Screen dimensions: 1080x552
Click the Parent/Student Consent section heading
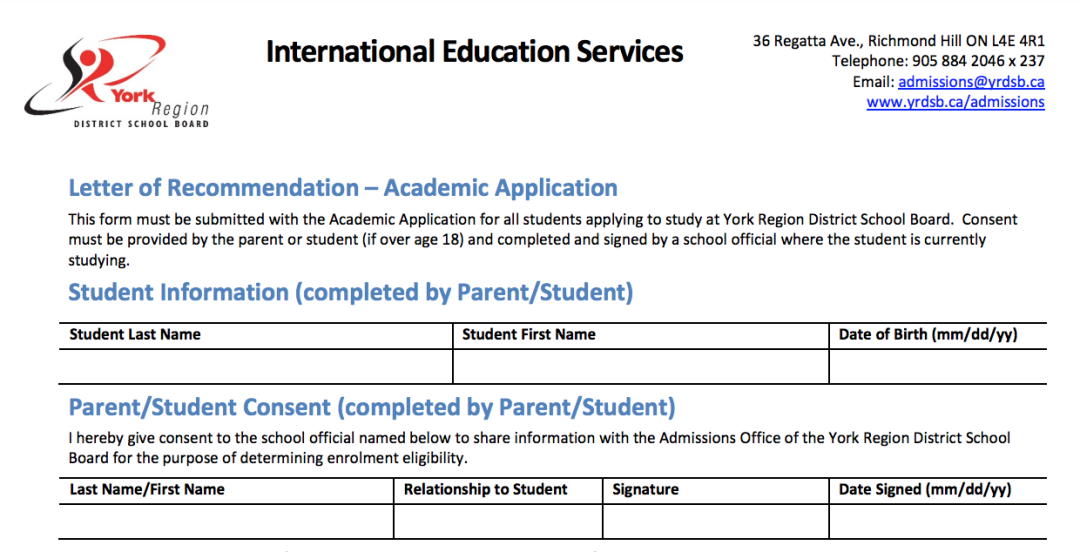tap(371, 408)
